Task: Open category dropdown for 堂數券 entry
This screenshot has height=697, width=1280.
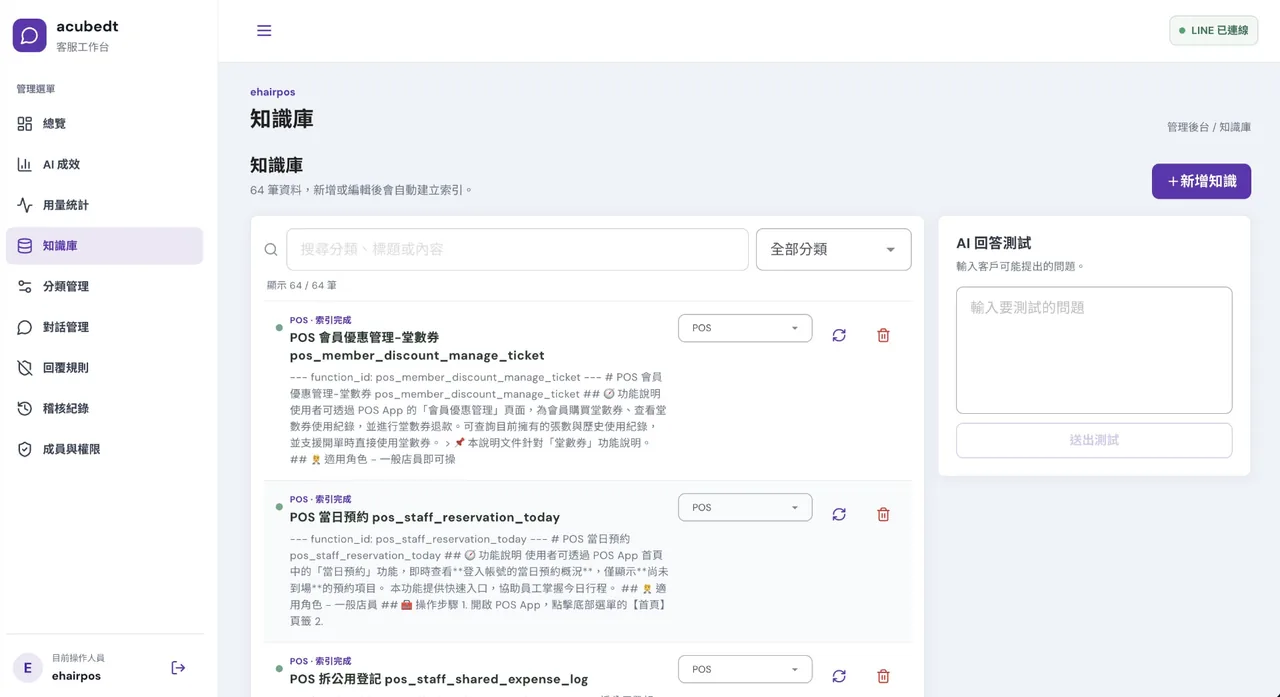Action: click(745, 328)
